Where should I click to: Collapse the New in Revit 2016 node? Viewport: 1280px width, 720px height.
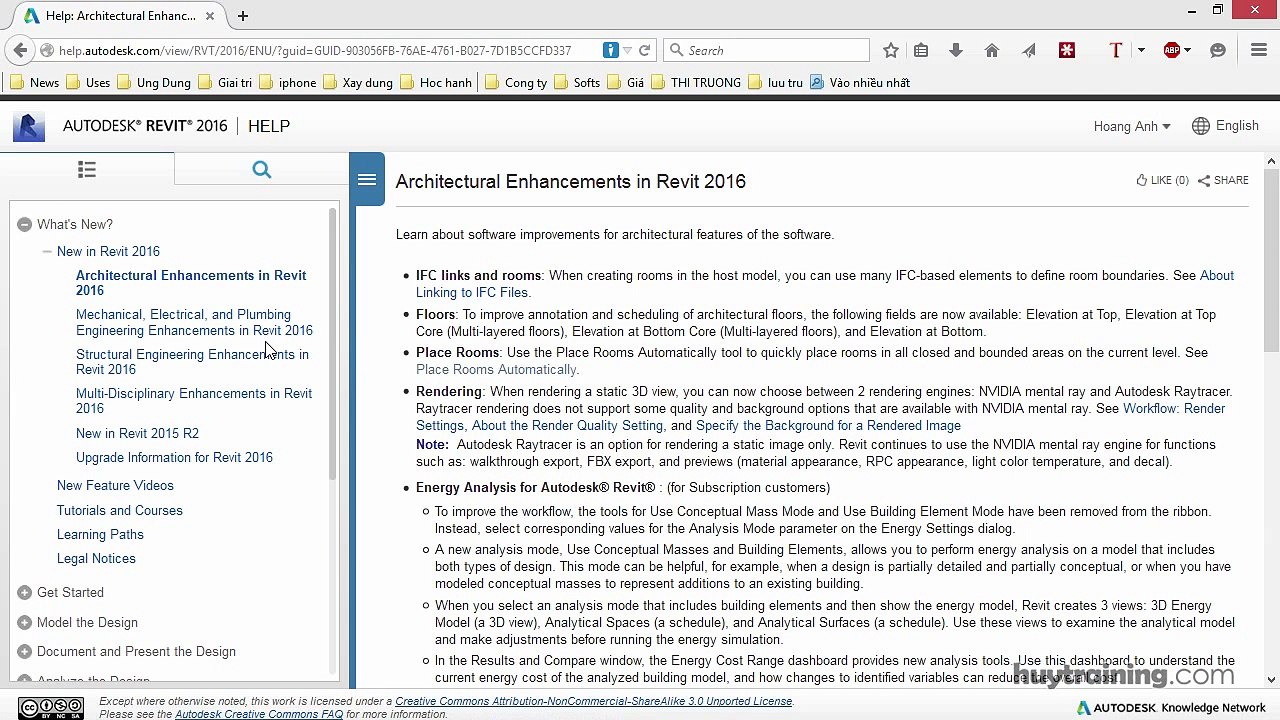click(47, 251)
